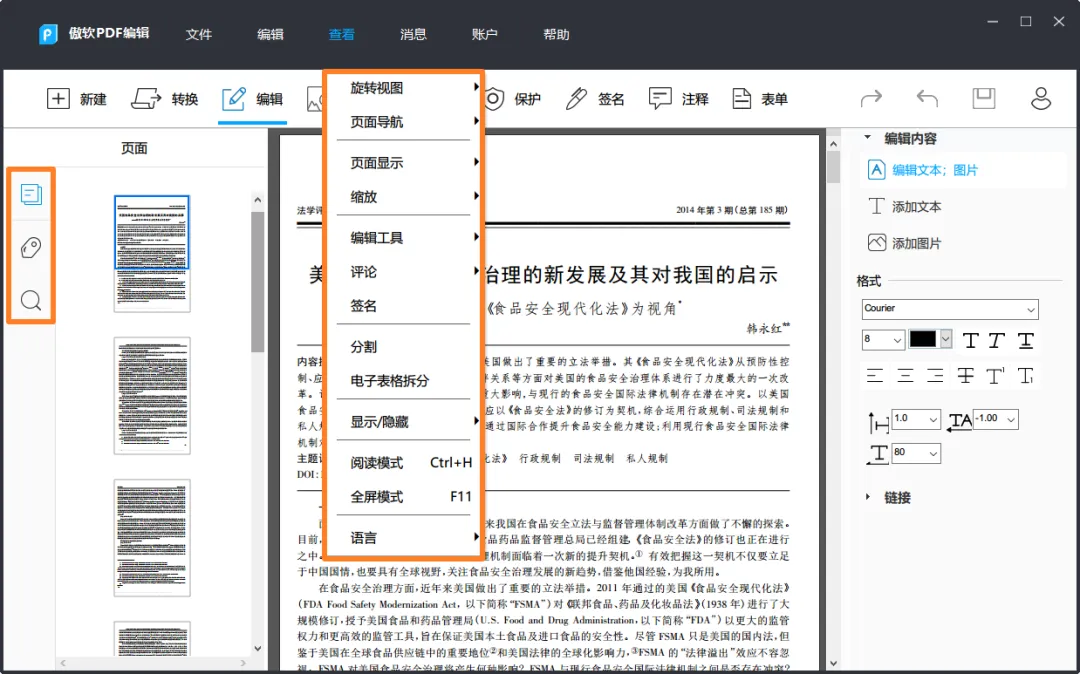The height and width of the screenshot is (674, 1080).
Task: Choose 添加图片 tool
Action: click(x=904, y=243)
